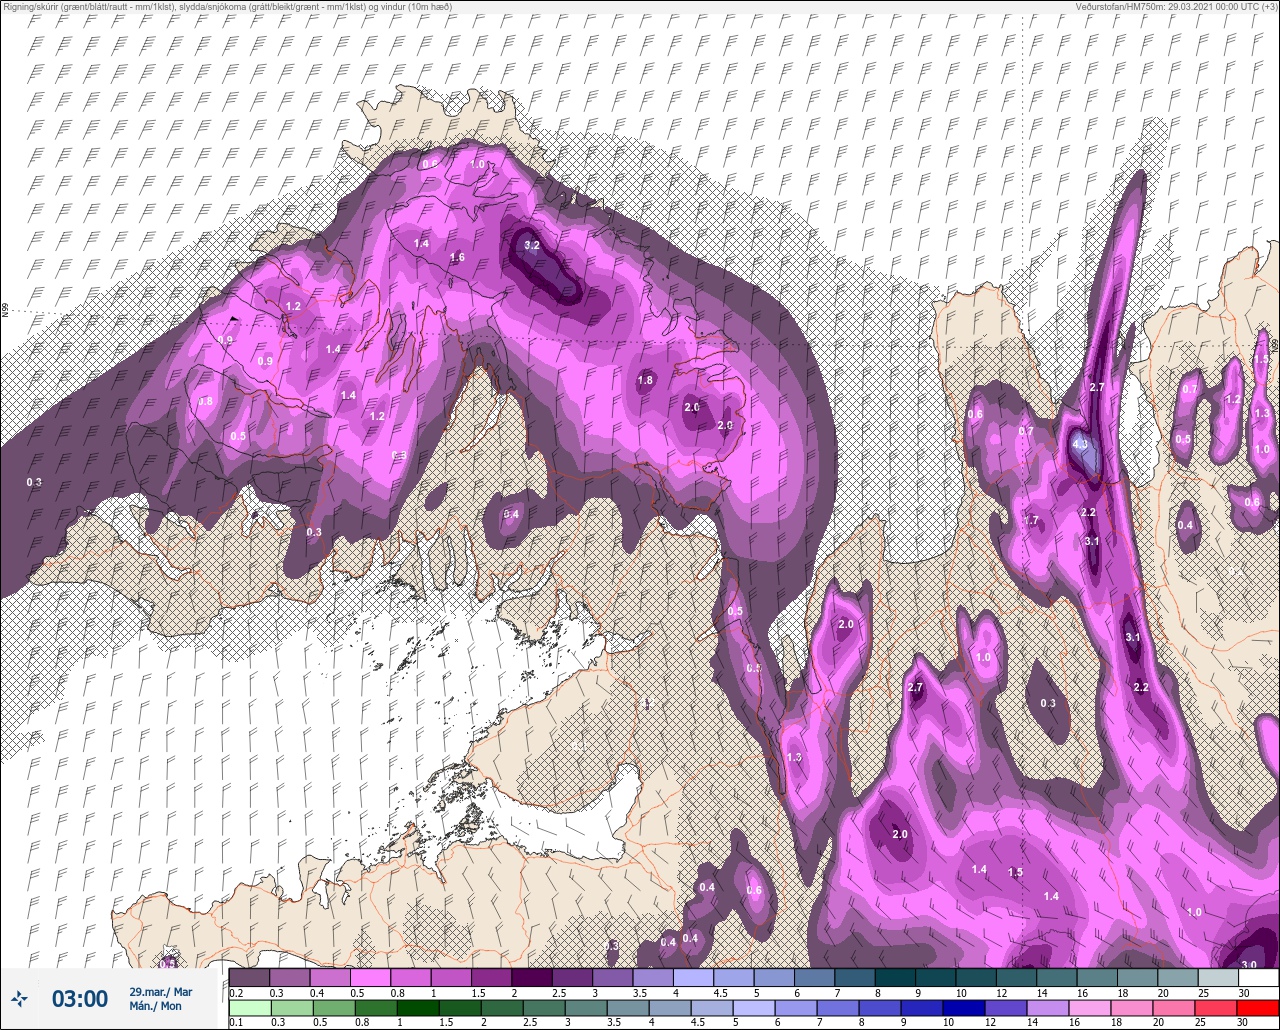Click the '29.mar./ Mar' date label

160,991
